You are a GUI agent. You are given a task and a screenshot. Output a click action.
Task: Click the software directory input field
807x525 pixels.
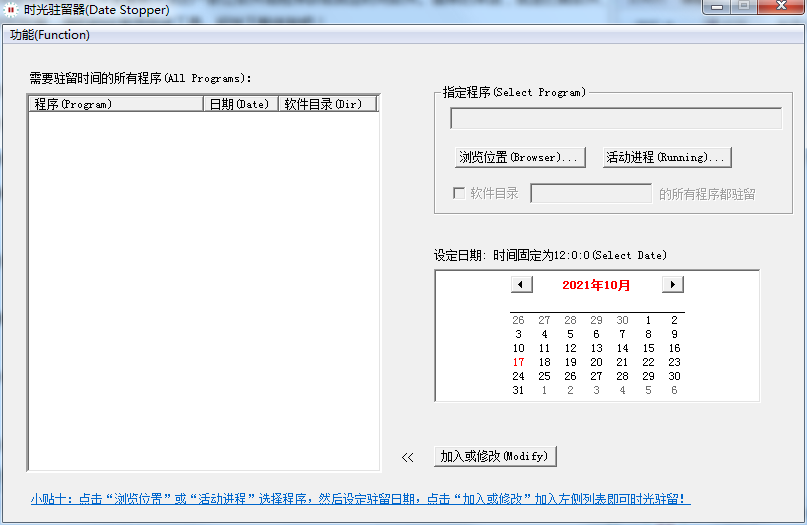[x=591, y=194]
